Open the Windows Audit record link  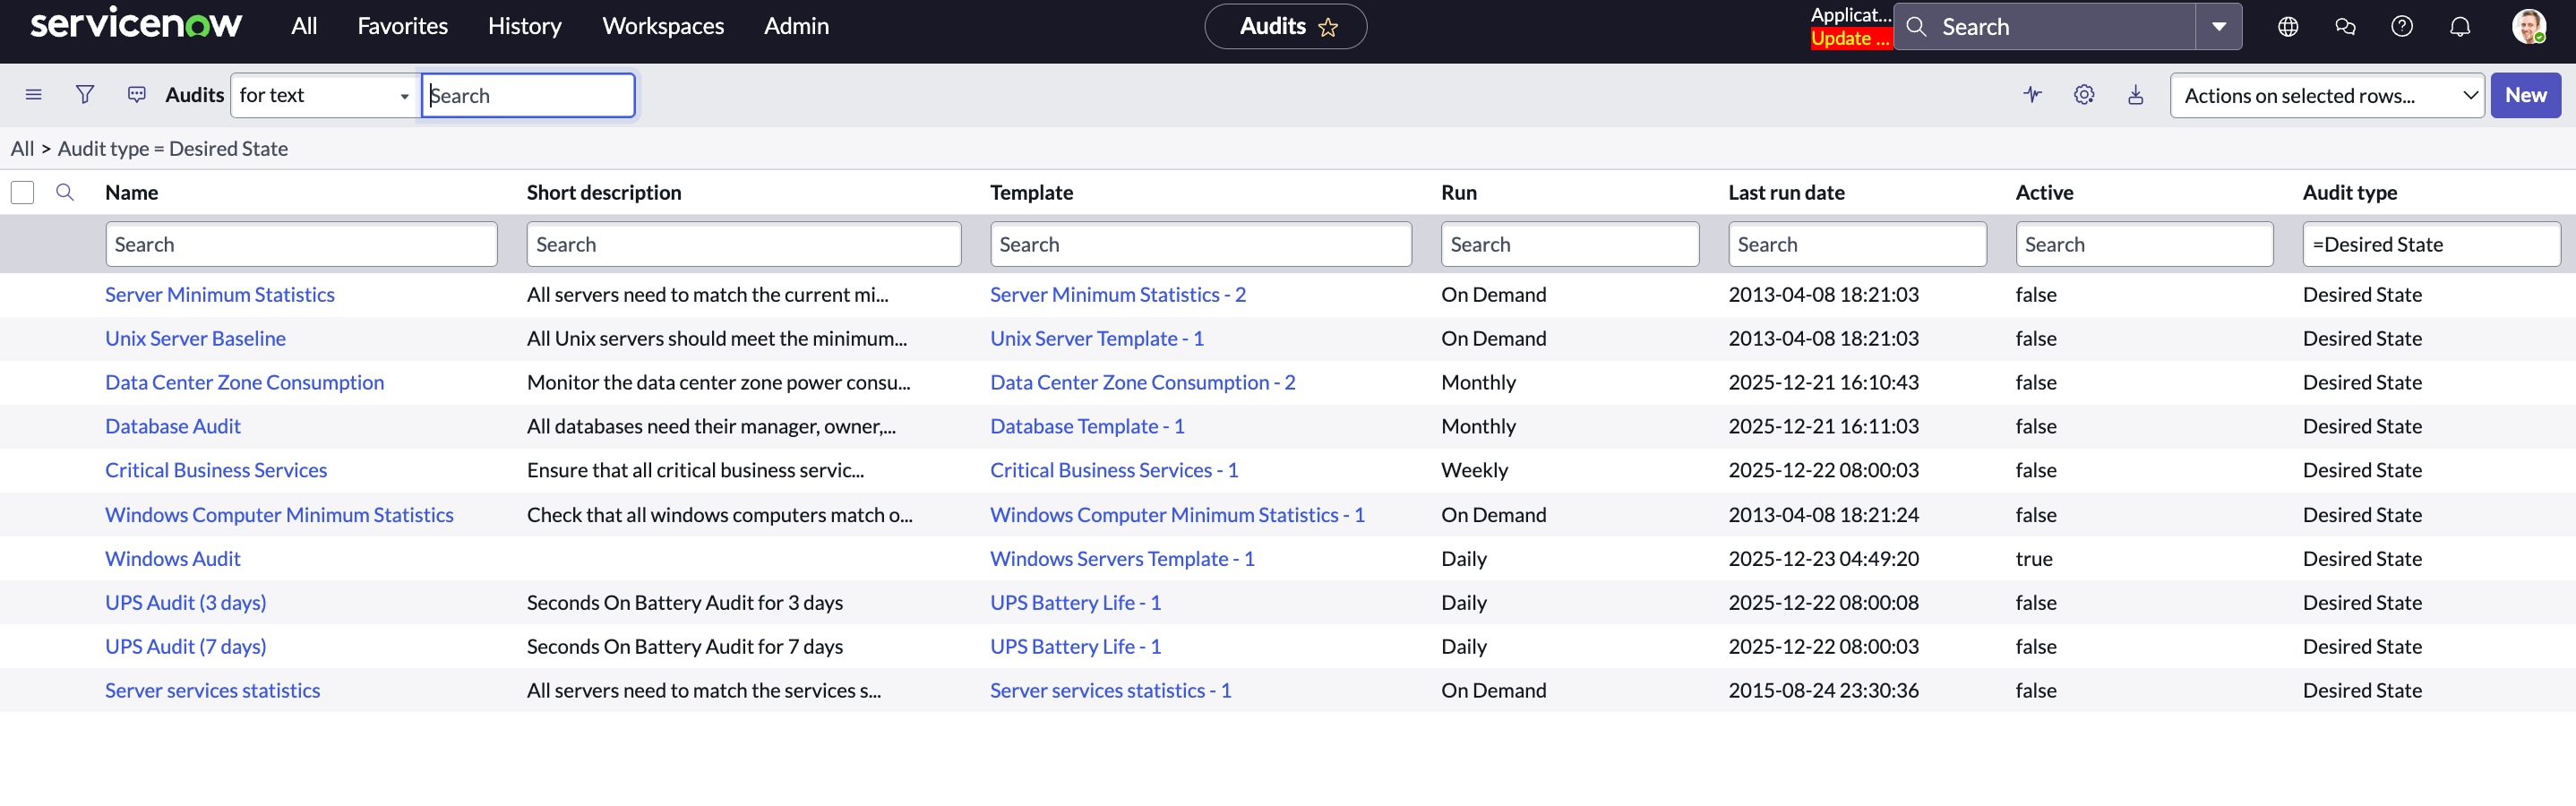pyautogui.click(x=172, y=558)
